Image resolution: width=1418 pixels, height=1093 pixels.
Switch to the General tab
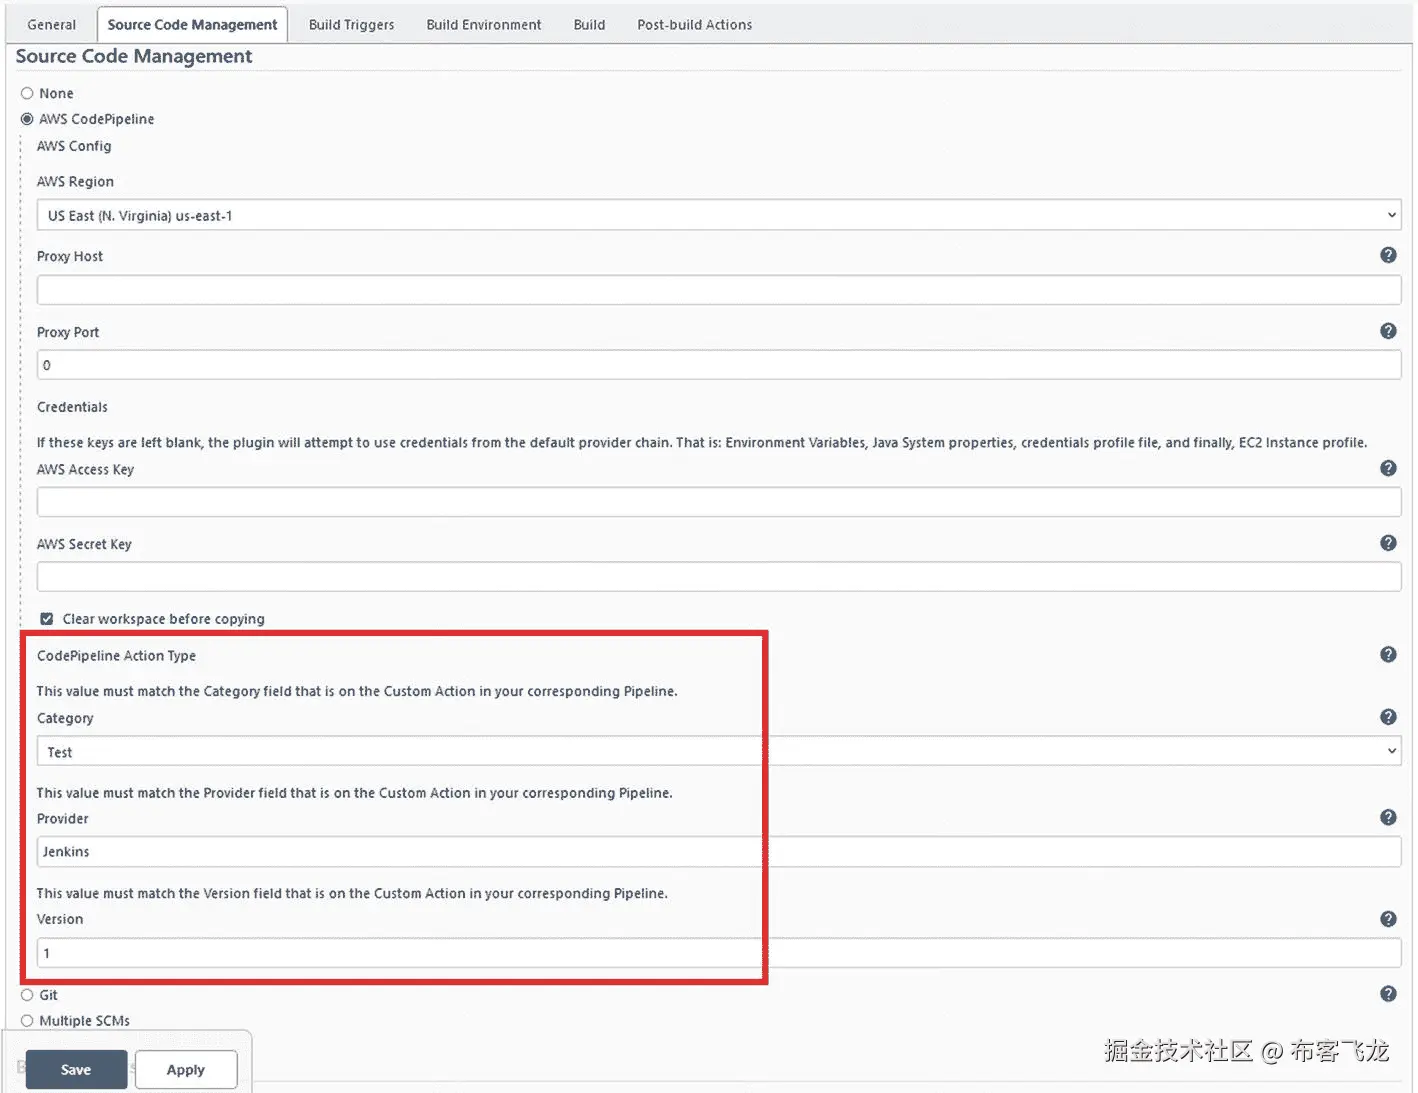pyautogui.click(x=51, y=24)
